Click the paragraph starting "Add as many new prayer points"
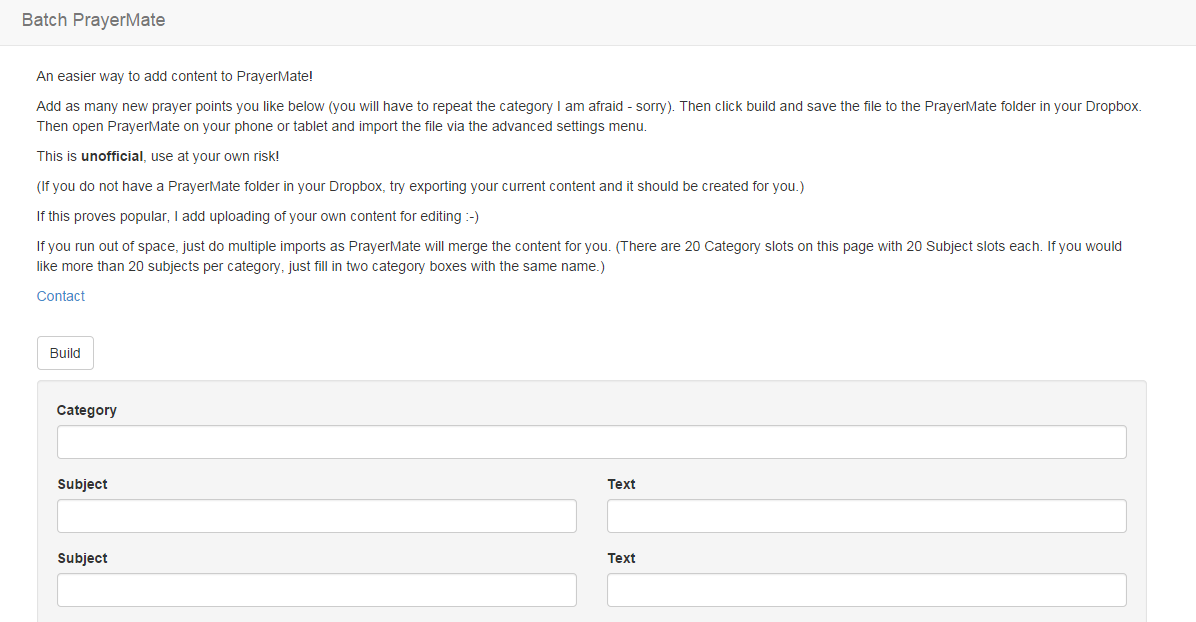The image size is (1196, 622). (590, 117)
